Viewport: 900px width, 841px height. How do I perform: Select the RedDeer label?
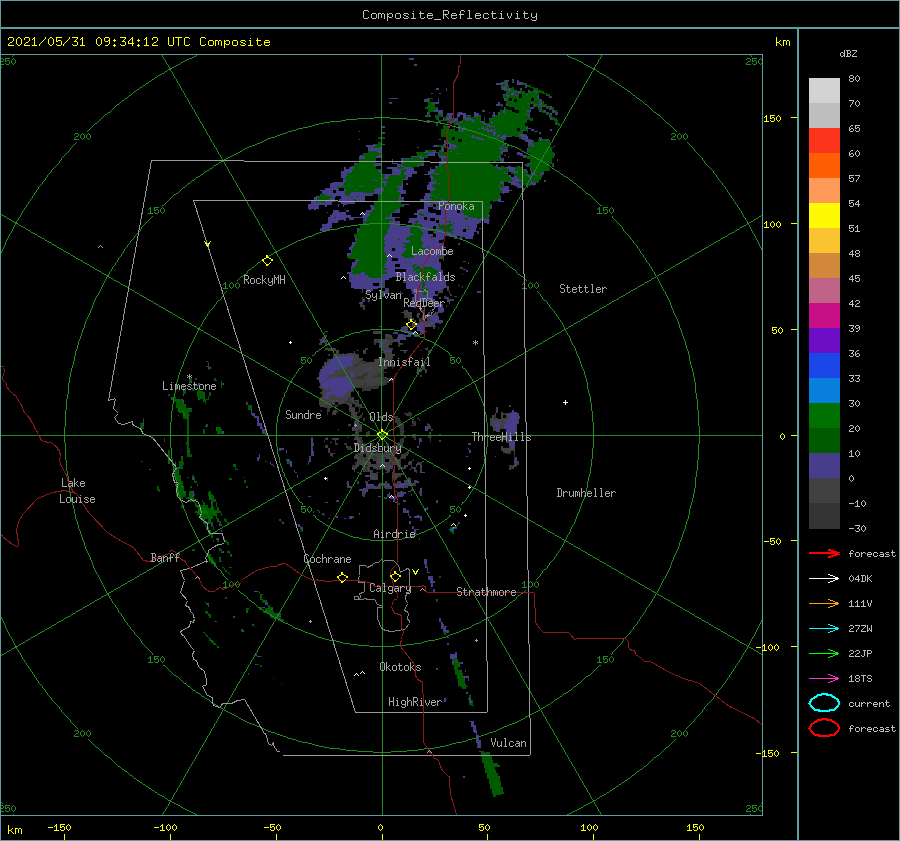[424, 303]
